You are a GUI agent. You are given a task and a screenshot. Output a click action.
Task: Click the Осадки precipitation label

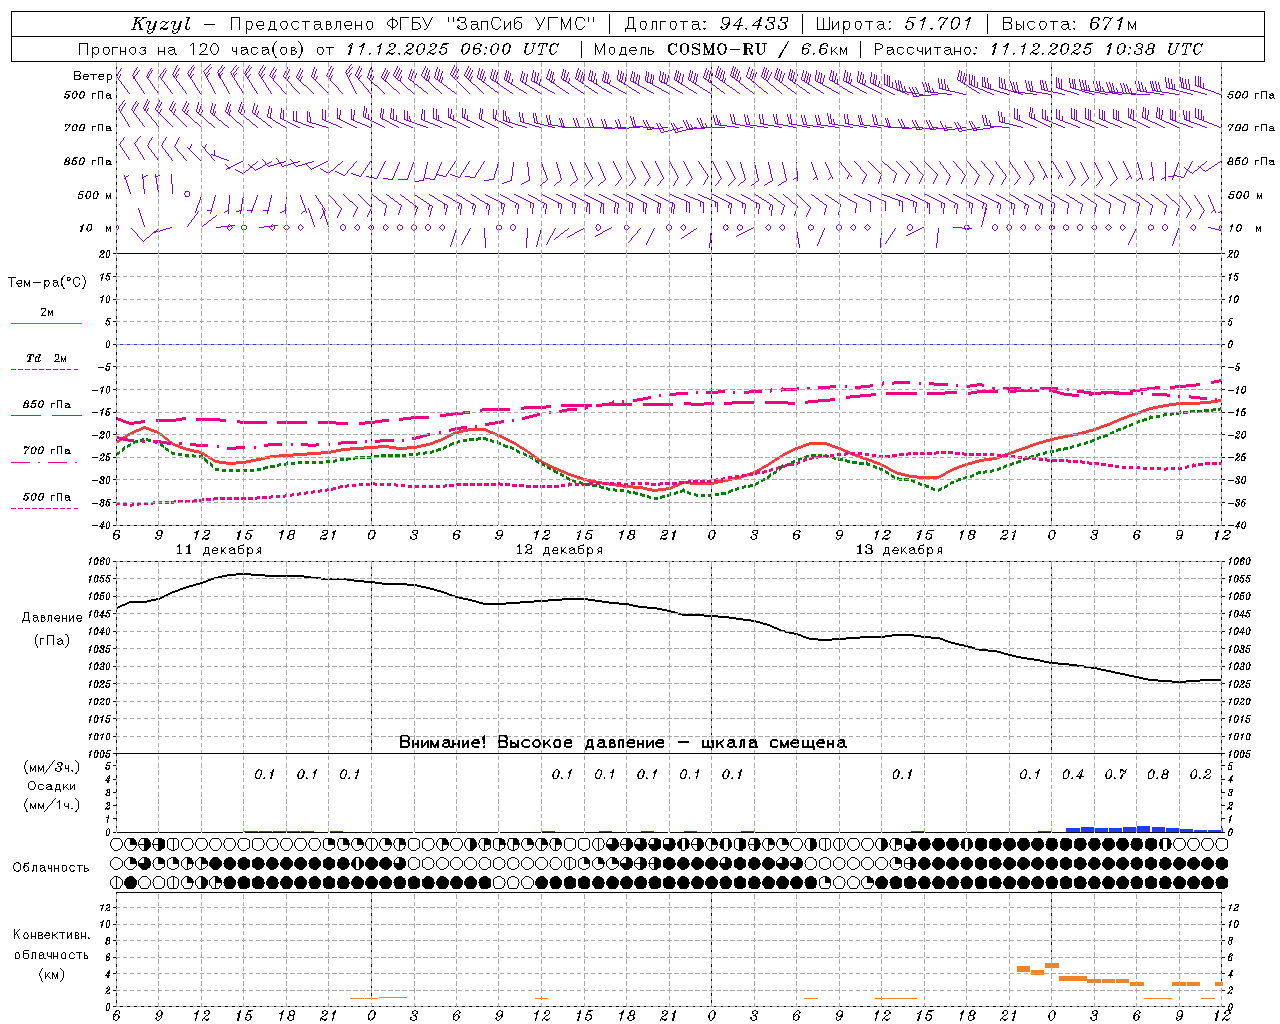pyautogui.click(x=51, y=786)
